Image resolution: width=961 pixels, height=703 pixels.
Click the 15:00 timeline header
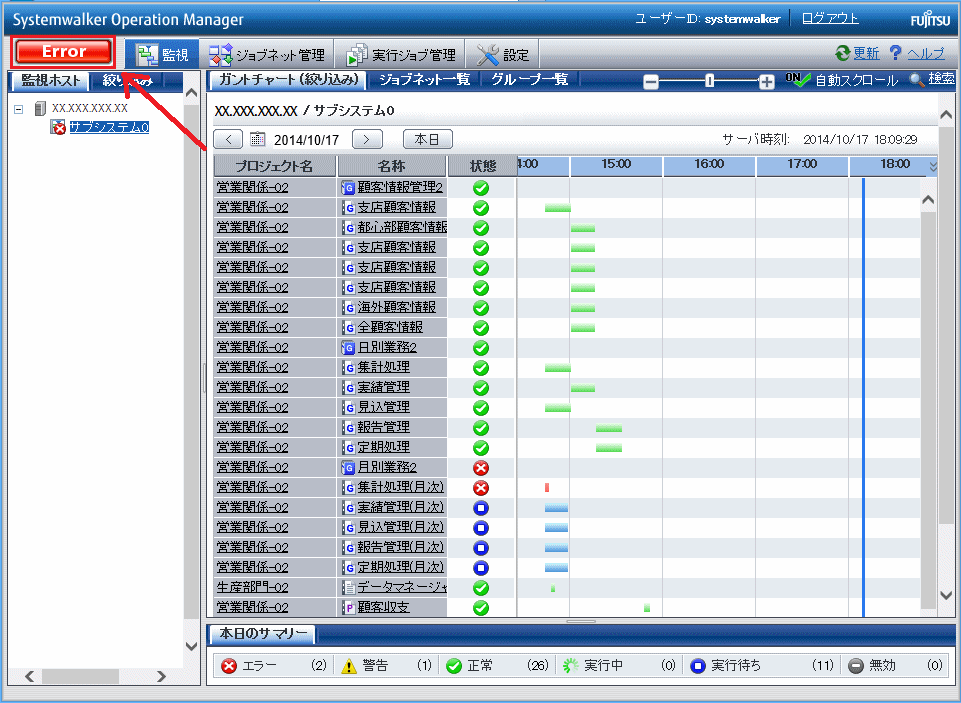[616, 165]
